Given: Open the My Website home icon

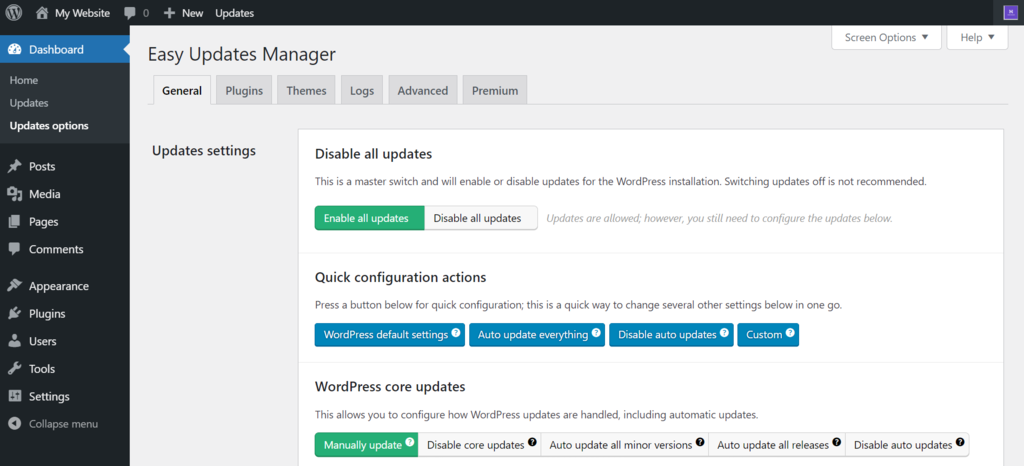Looking at the screenshot, I should coord(42,12).
